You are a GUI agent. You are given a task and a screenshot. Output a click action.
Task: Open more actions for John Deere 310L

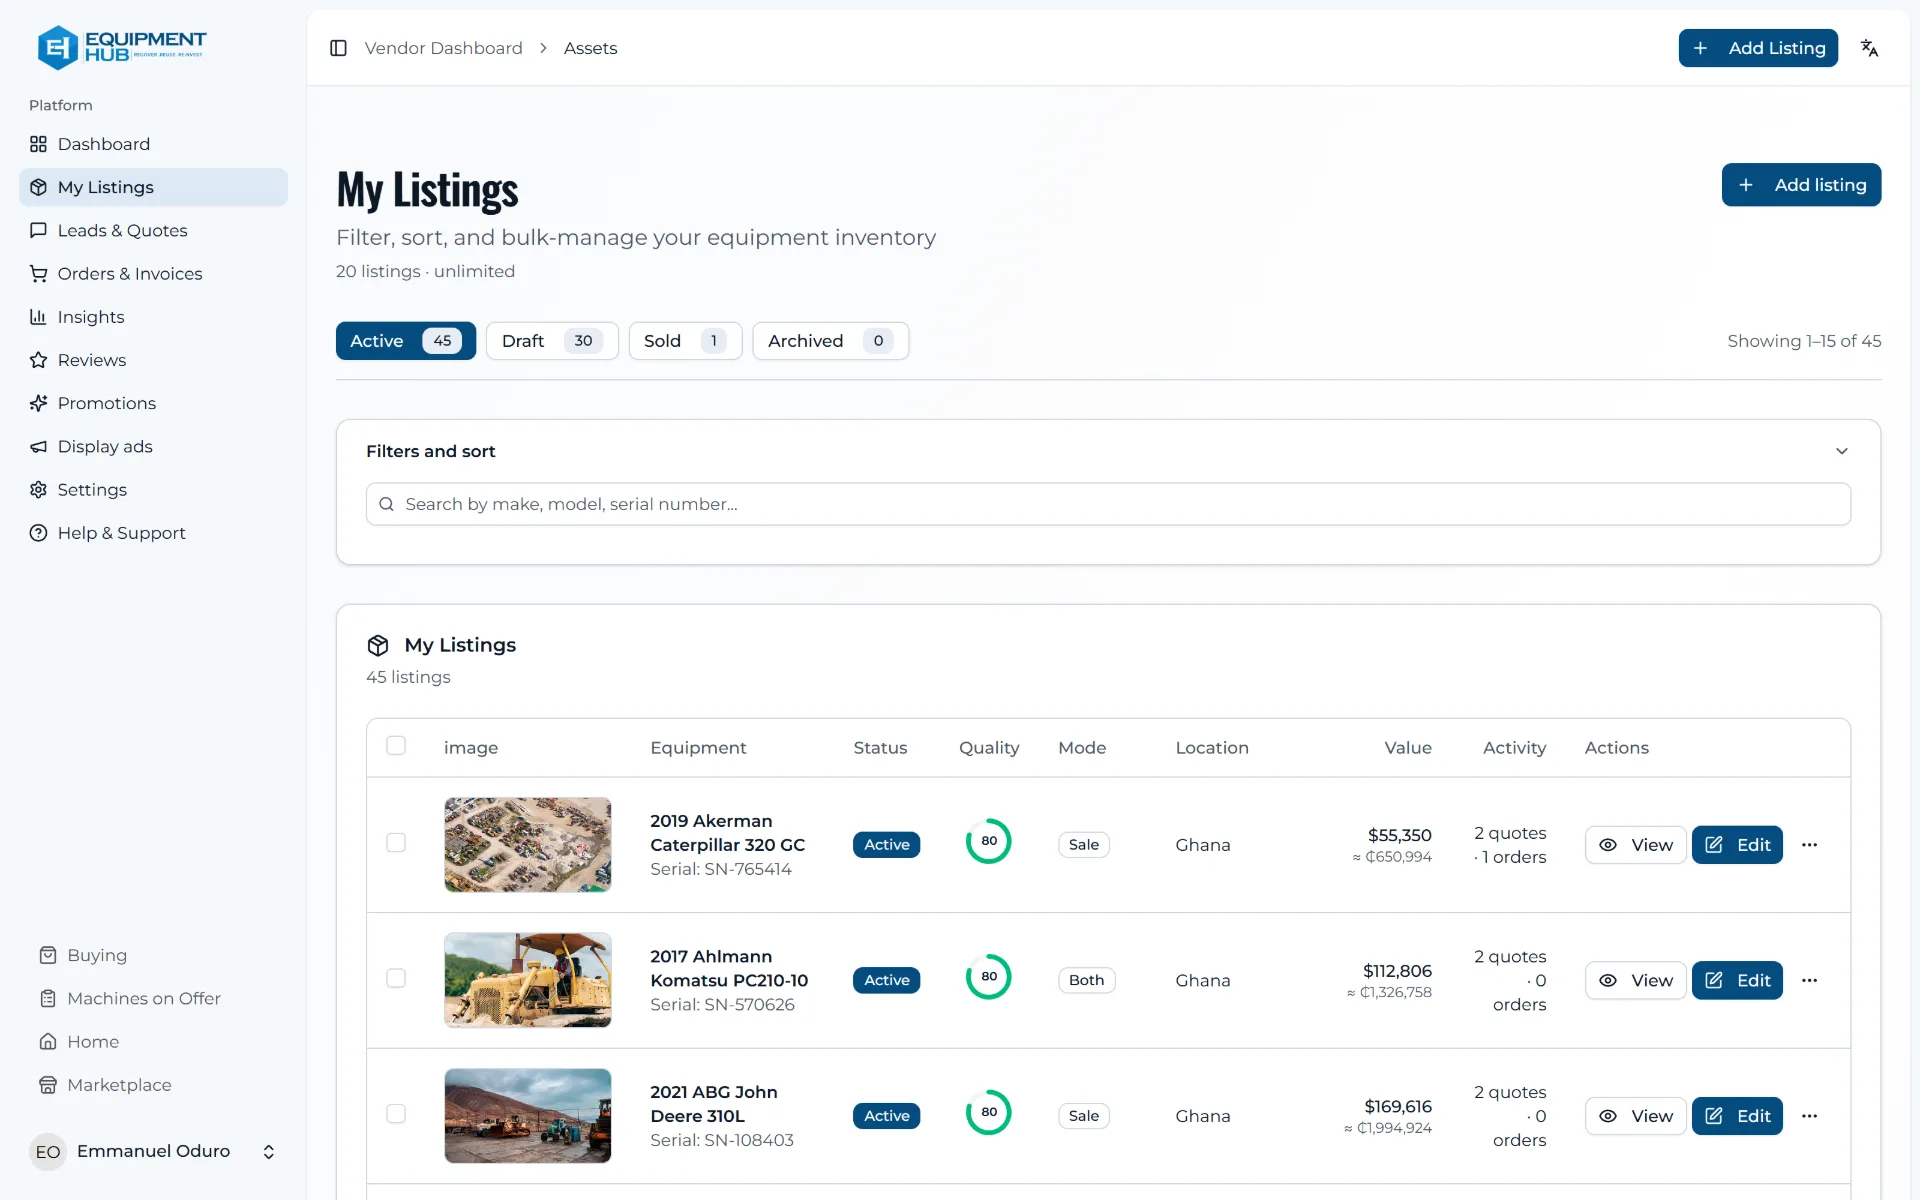pos(1809,1116)
